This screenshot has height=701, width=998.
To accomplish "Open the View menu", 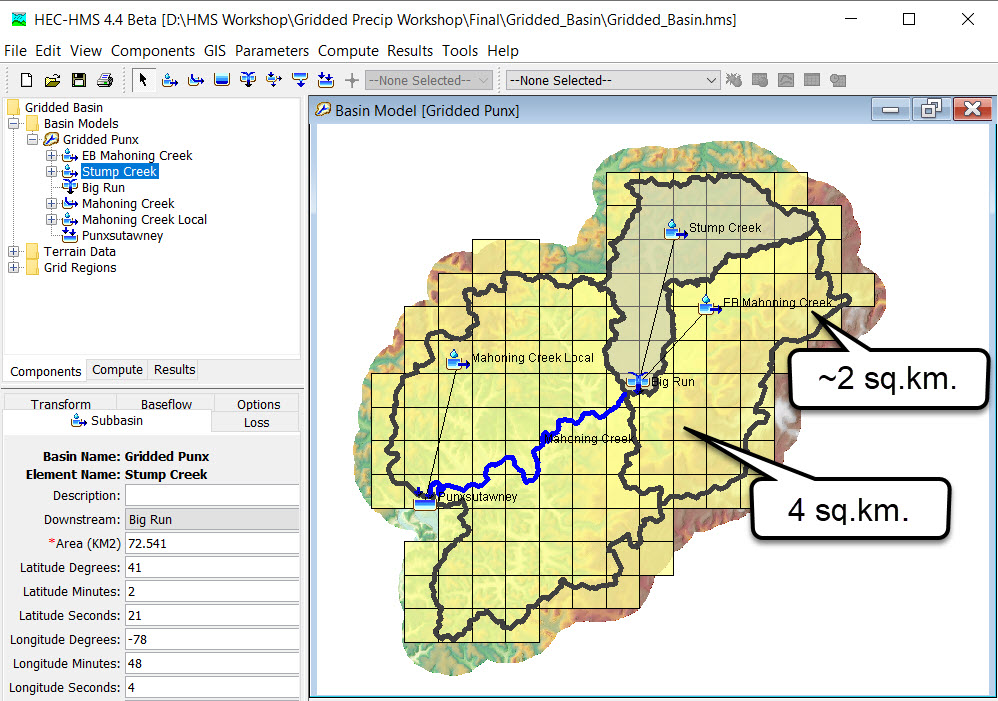I will [x=86, y=51].
